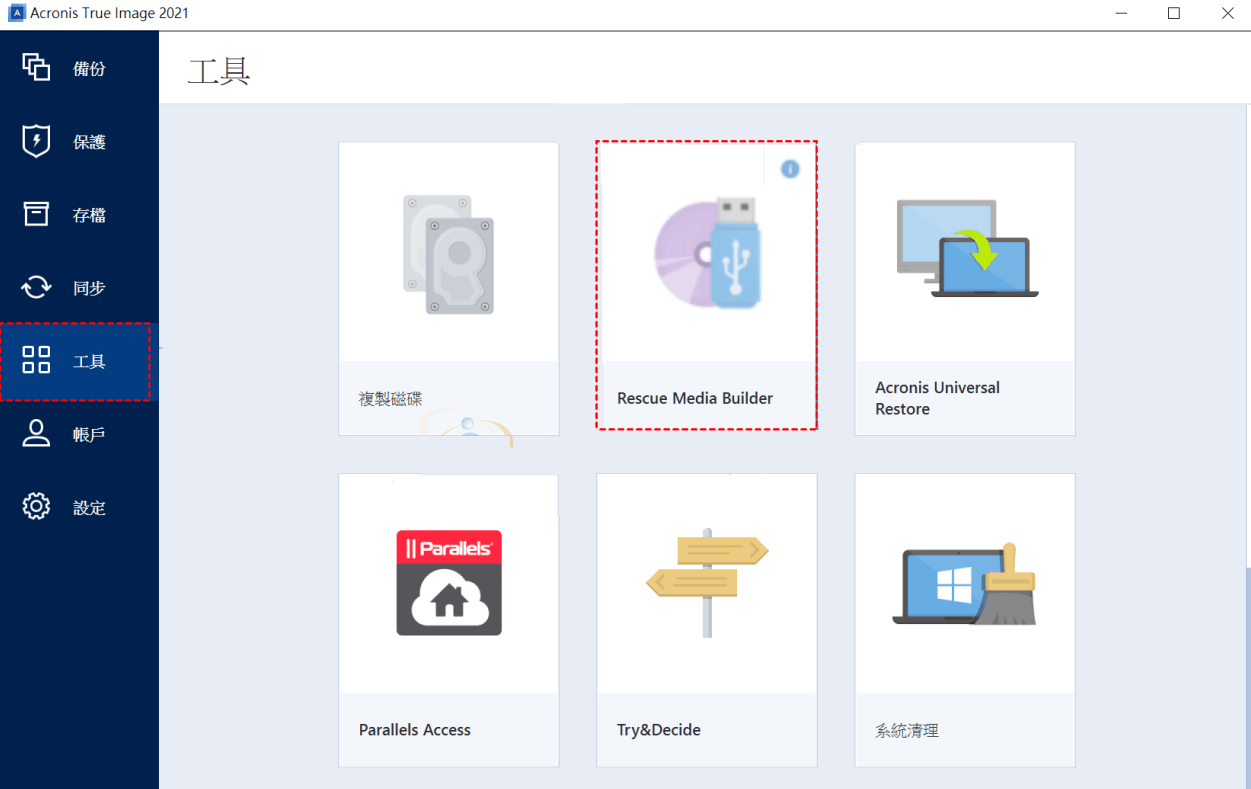Image resolution: width=1251 pixels, height=789 pixels.
Task: Click the Sync arrows icon
Action: point(36,288)
